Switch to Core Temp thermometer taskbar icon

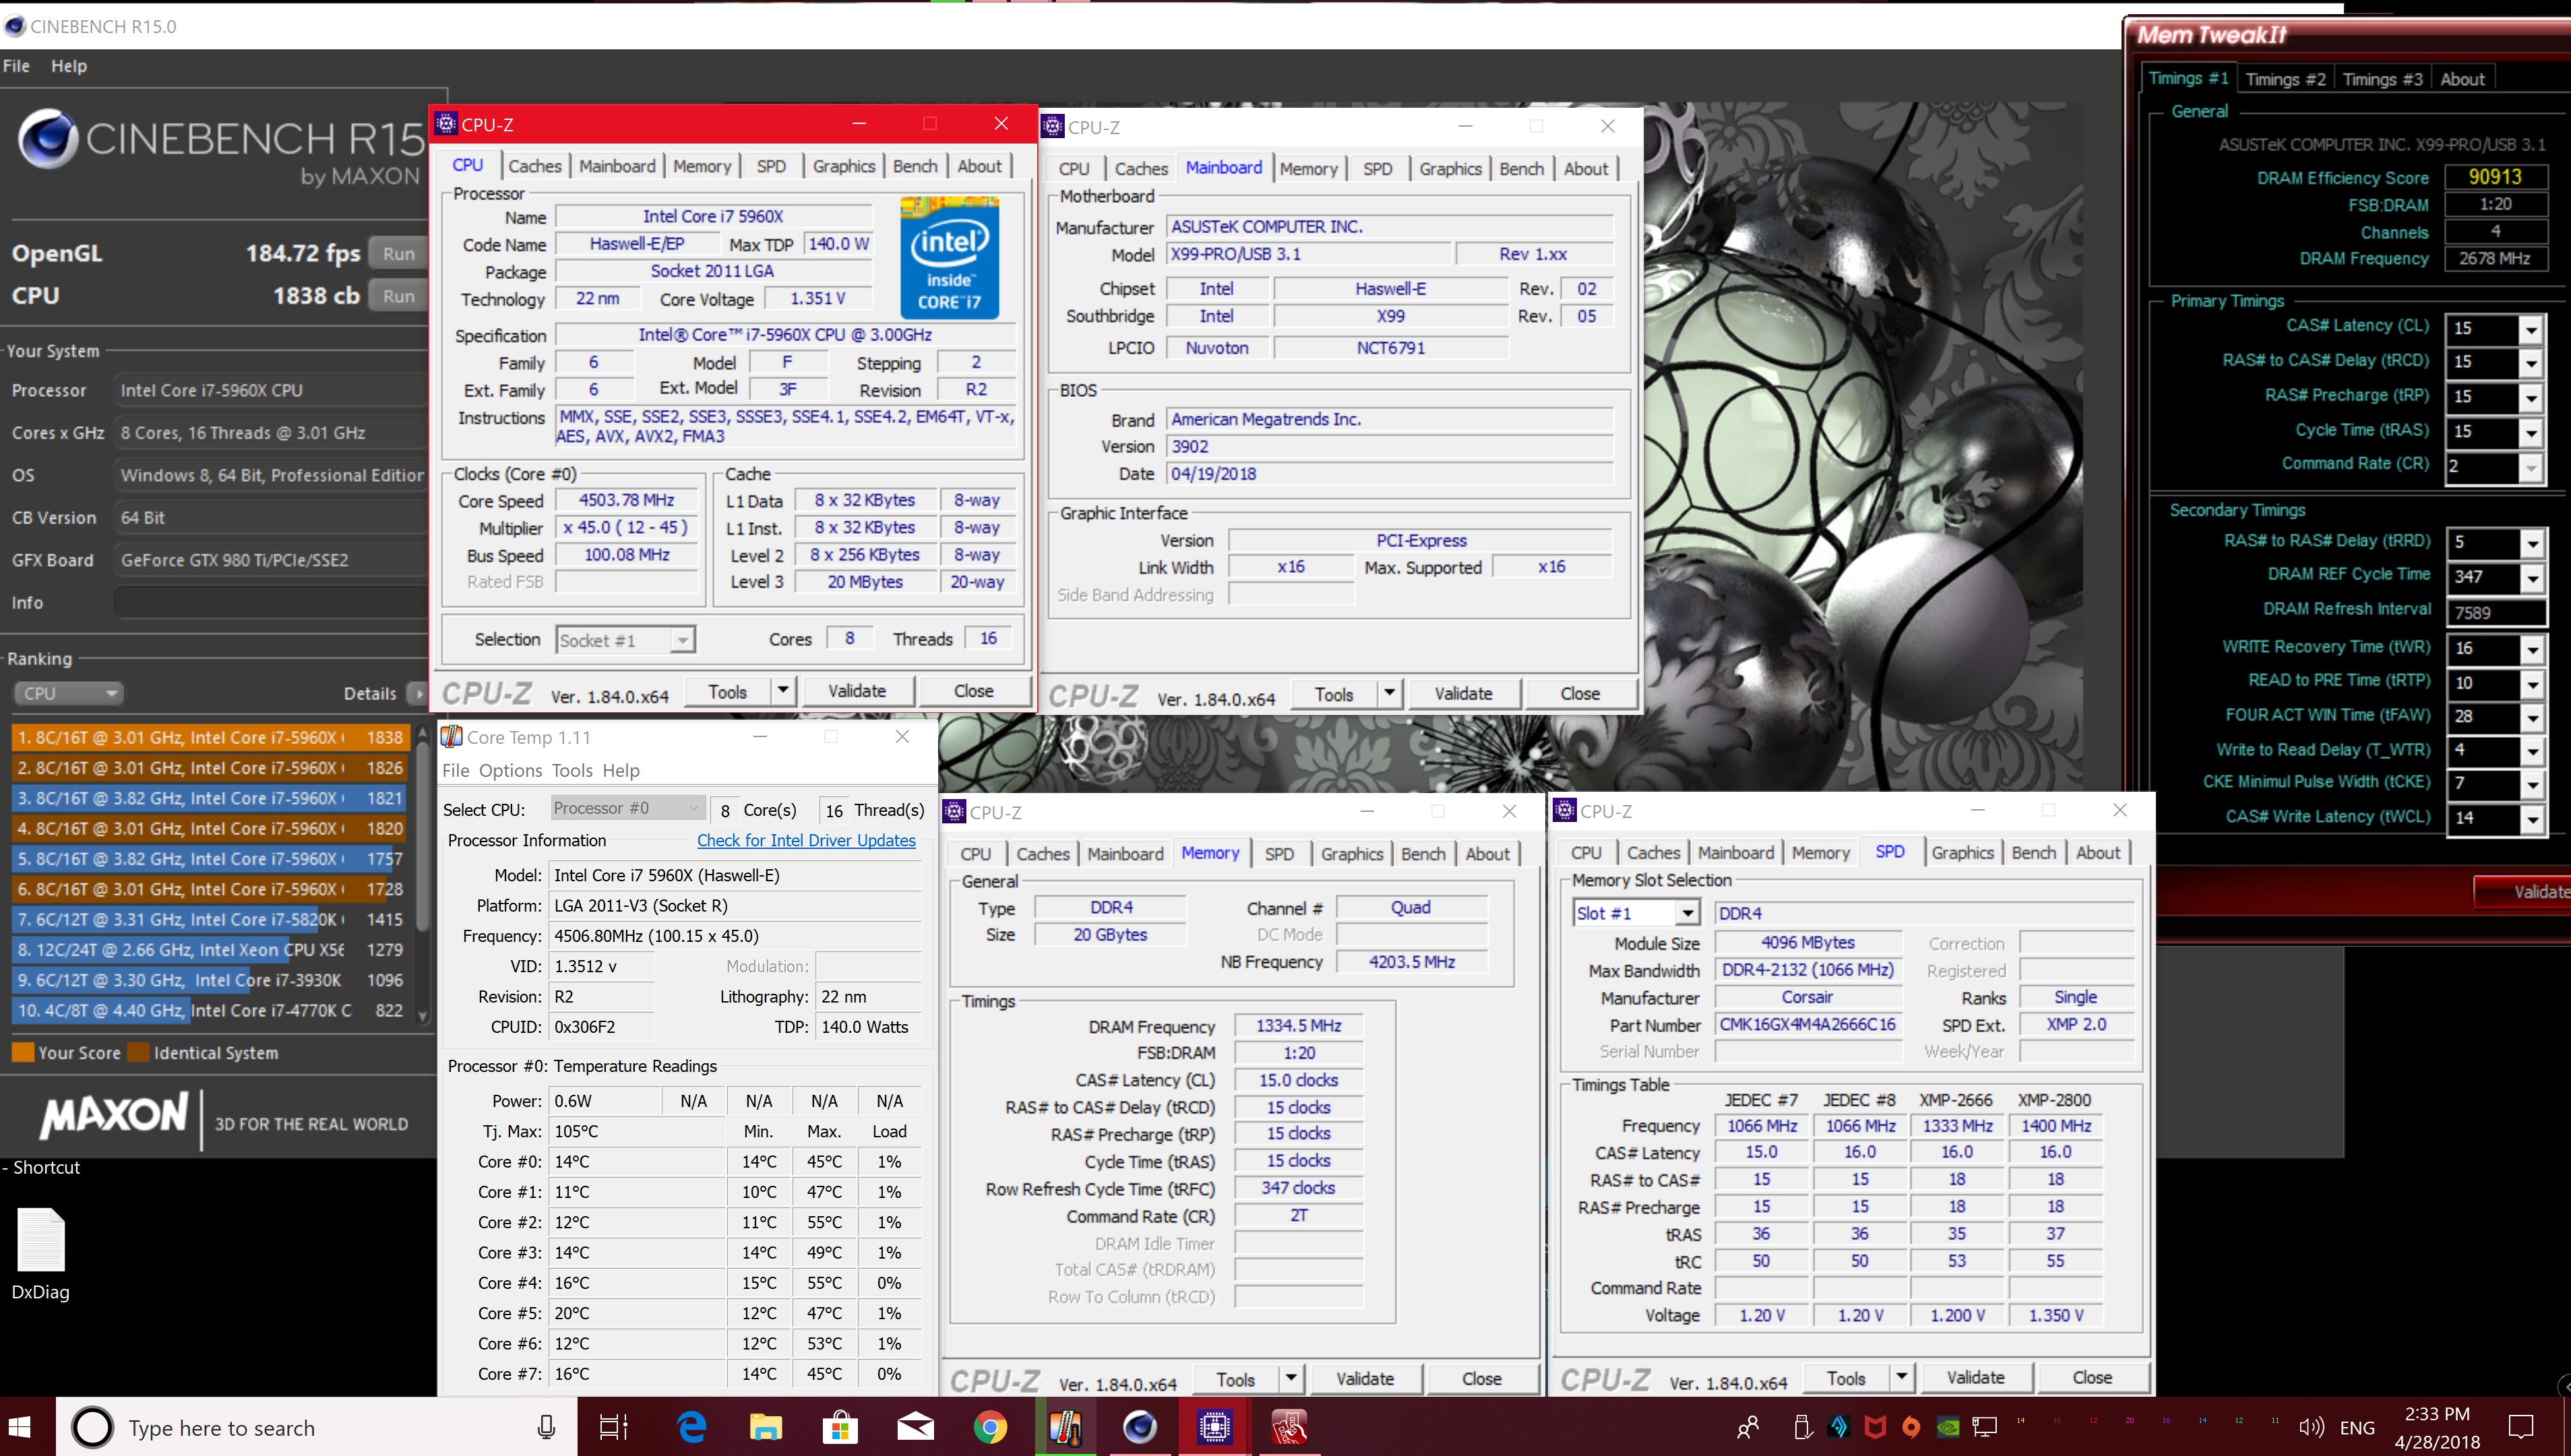click(1065, 1427)
